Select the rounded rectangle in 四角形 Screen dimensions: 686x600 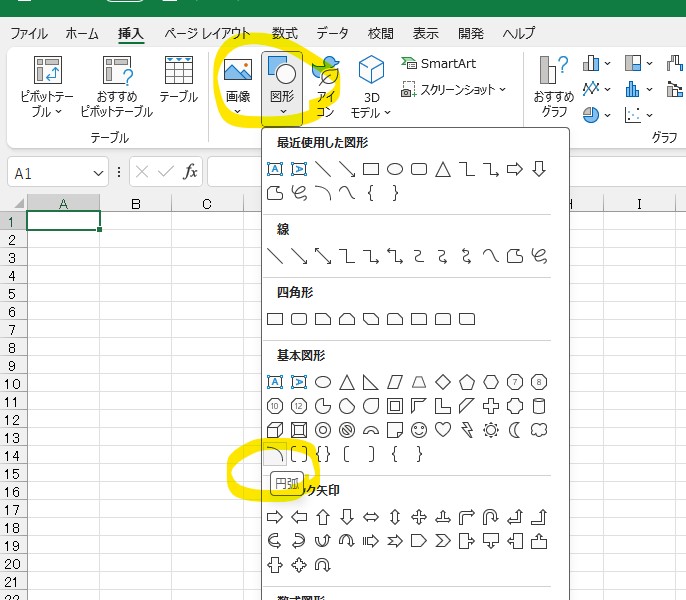299,319
